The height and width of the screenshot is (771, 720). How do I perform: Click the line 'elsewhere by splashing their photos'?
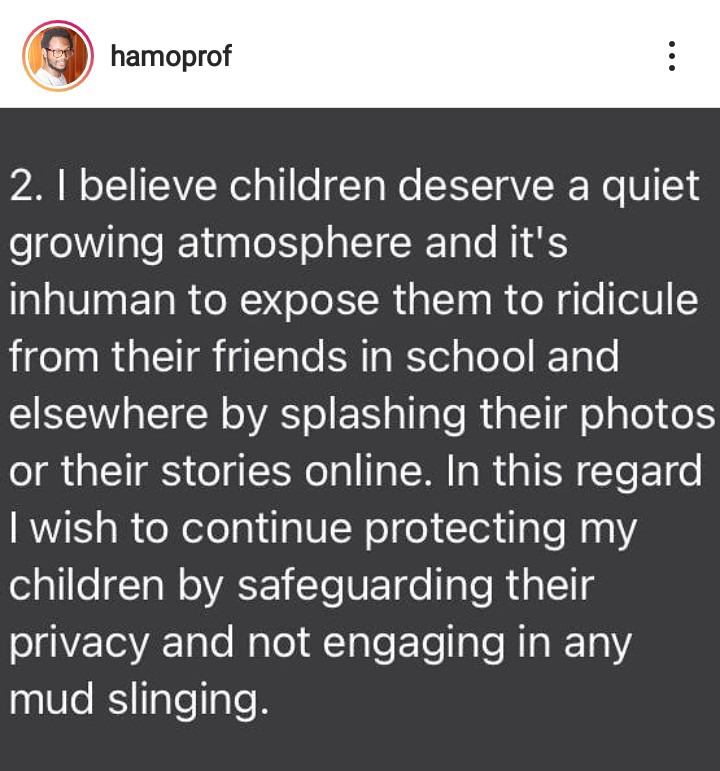pos(362,415)
